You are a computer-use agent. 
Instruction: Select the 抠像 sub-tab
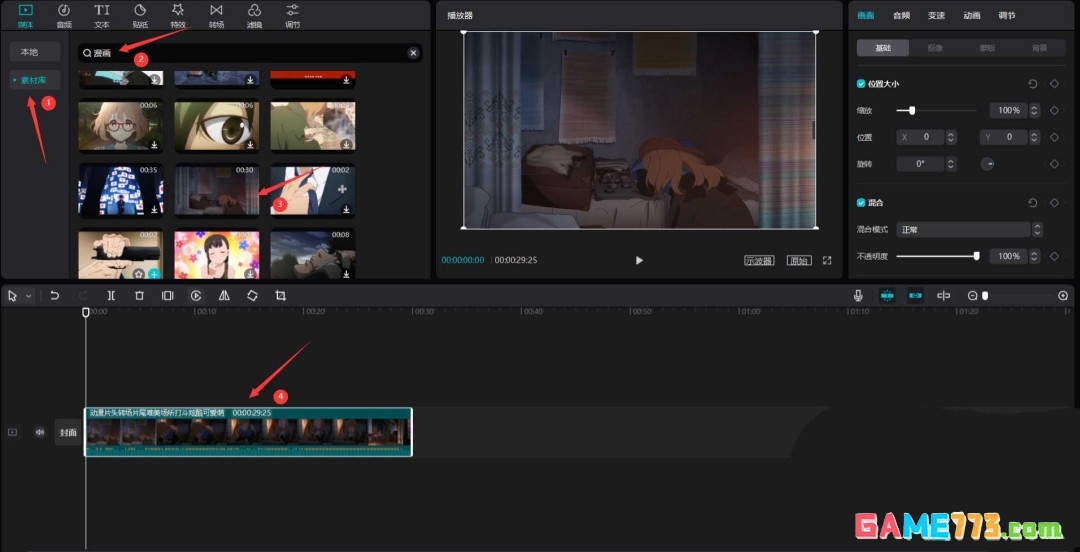pos(935,48)
